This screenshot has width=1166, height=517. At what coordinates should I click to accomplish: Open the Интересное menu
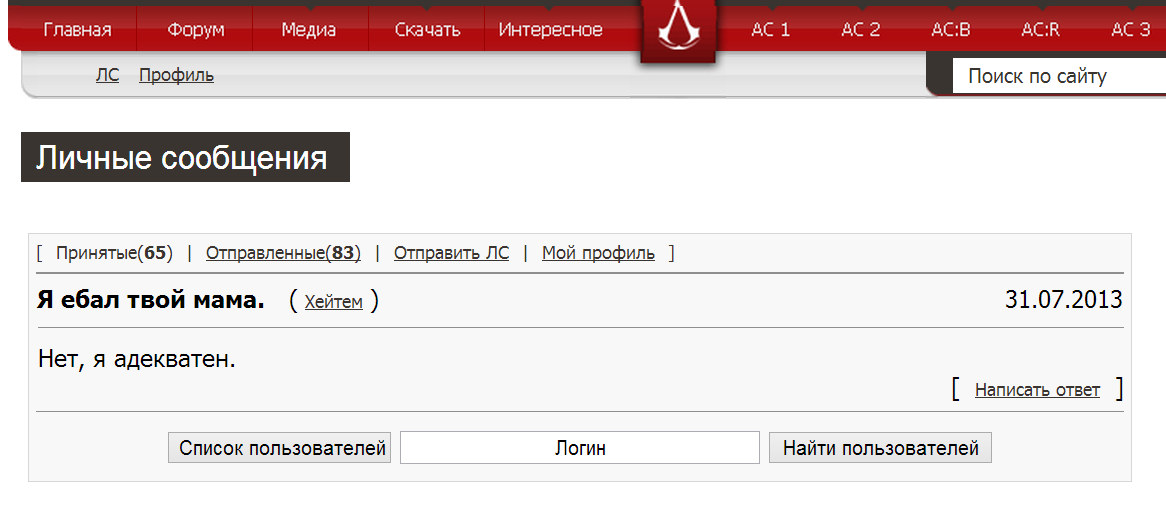550,30
